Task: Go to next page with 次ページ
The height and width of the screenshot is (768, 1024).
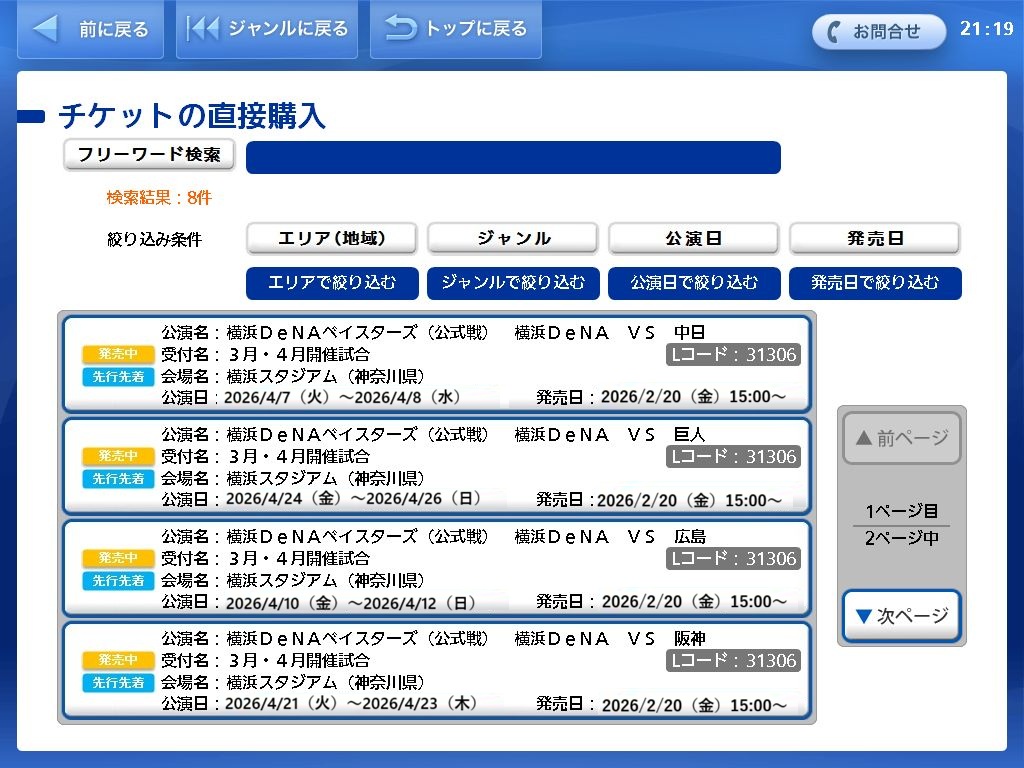Action: pyautogui.click(x=901, y=616)
